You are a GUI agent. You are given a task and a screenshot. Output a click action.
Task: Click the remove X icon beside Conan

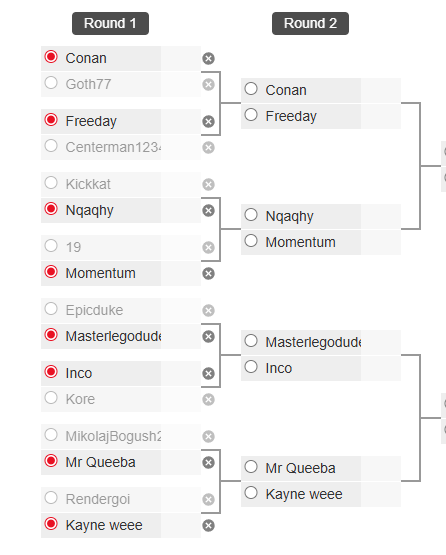tap(208, 58)
